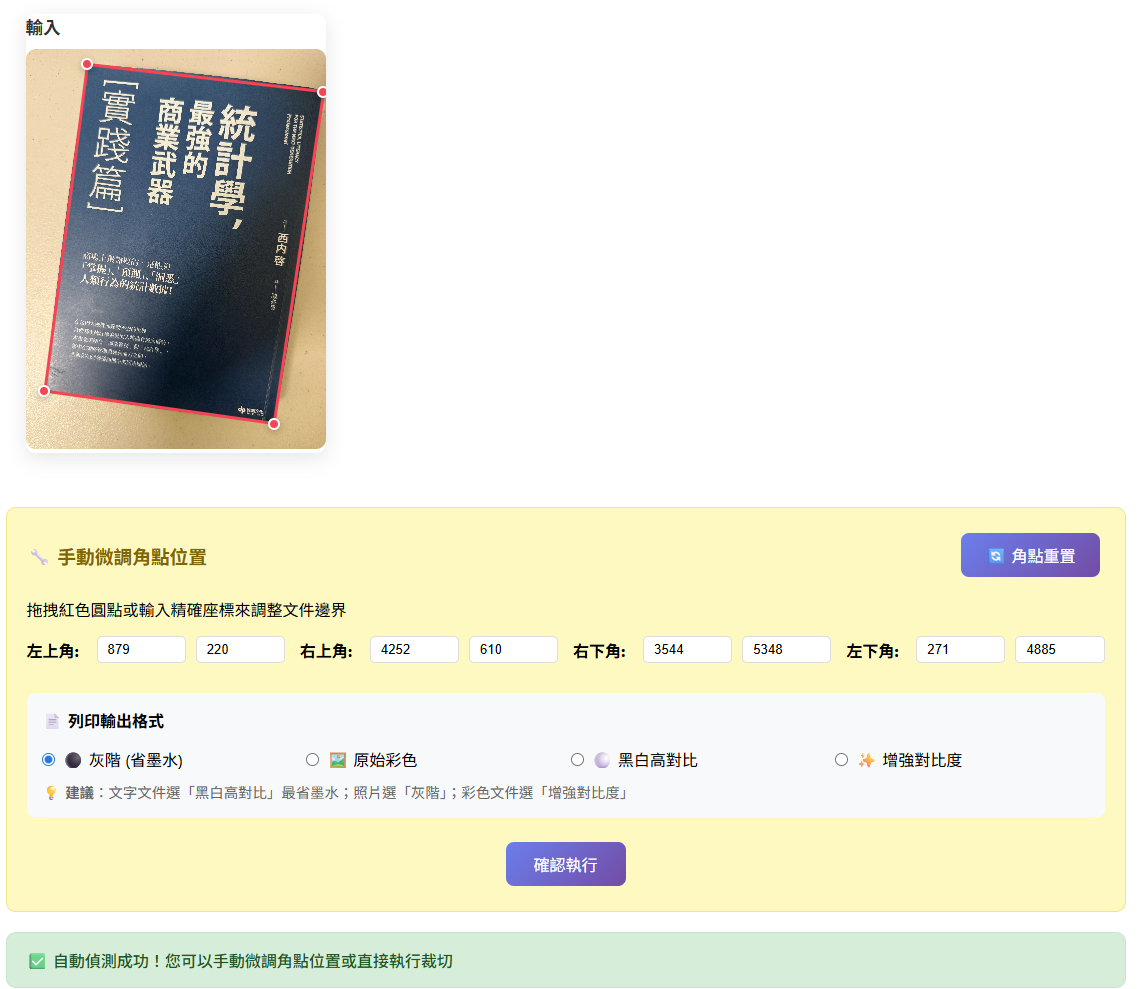Image resolution: width=1139 pixels, height=989 pixels.
Task: Click the lightbulb icon before 建議
Action: [51, 793]
